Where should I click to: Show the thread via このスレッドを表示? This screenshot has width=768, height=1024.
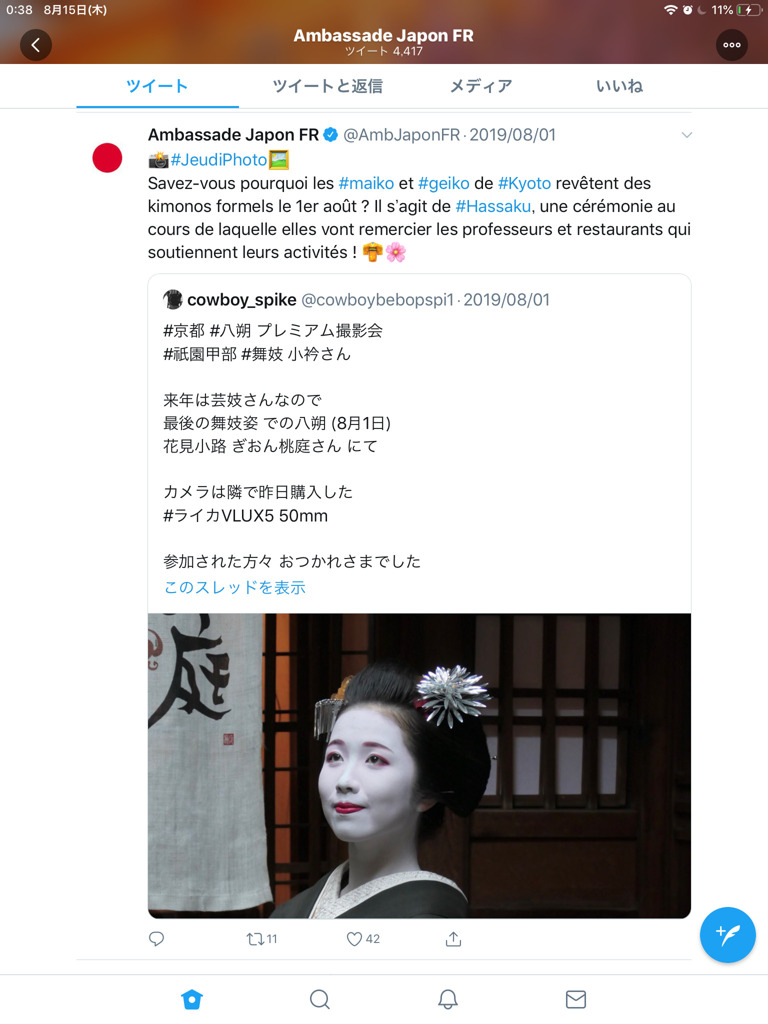[234, 588]
